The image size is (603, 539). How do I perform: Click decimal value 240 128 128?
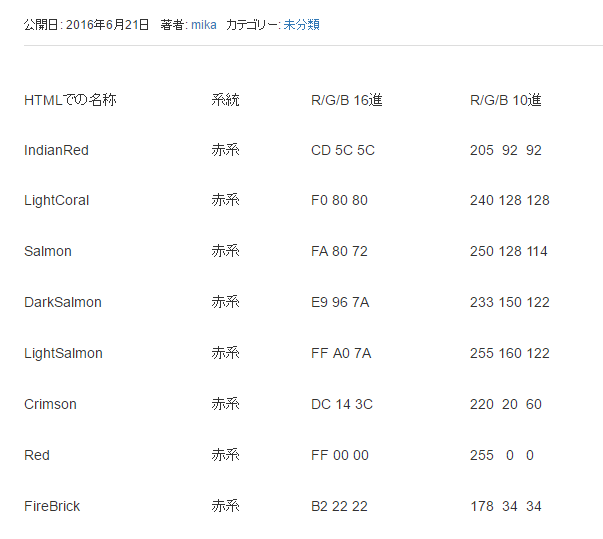[509, 200]
